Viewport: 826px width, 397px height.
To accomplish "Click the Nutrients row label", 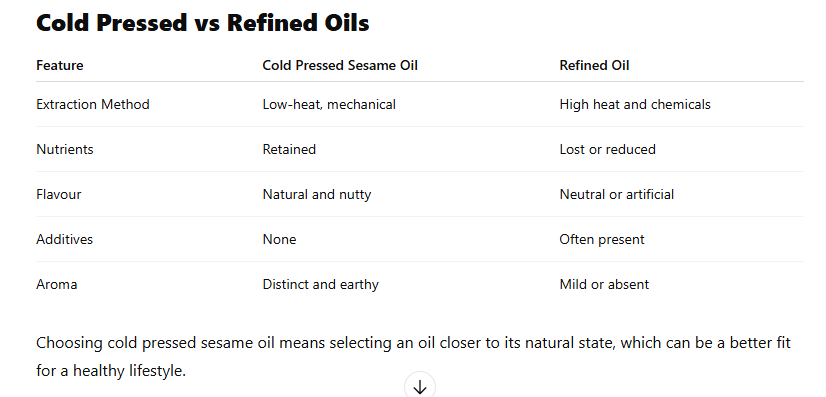I will tap(65, 149).
